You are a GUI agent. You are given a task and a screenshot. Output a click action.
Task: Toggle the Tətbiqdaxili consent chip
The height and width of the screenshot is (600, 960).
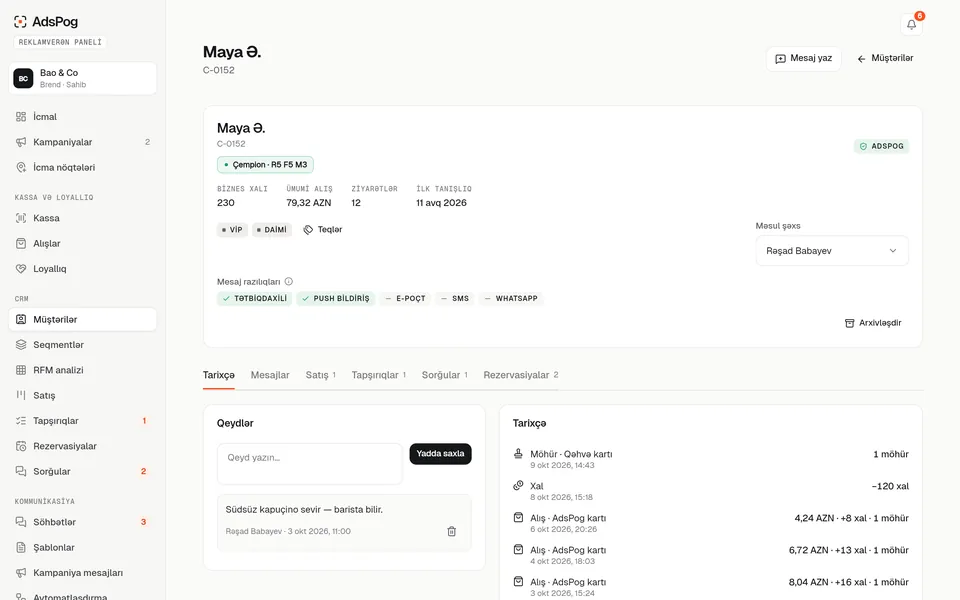255,298
